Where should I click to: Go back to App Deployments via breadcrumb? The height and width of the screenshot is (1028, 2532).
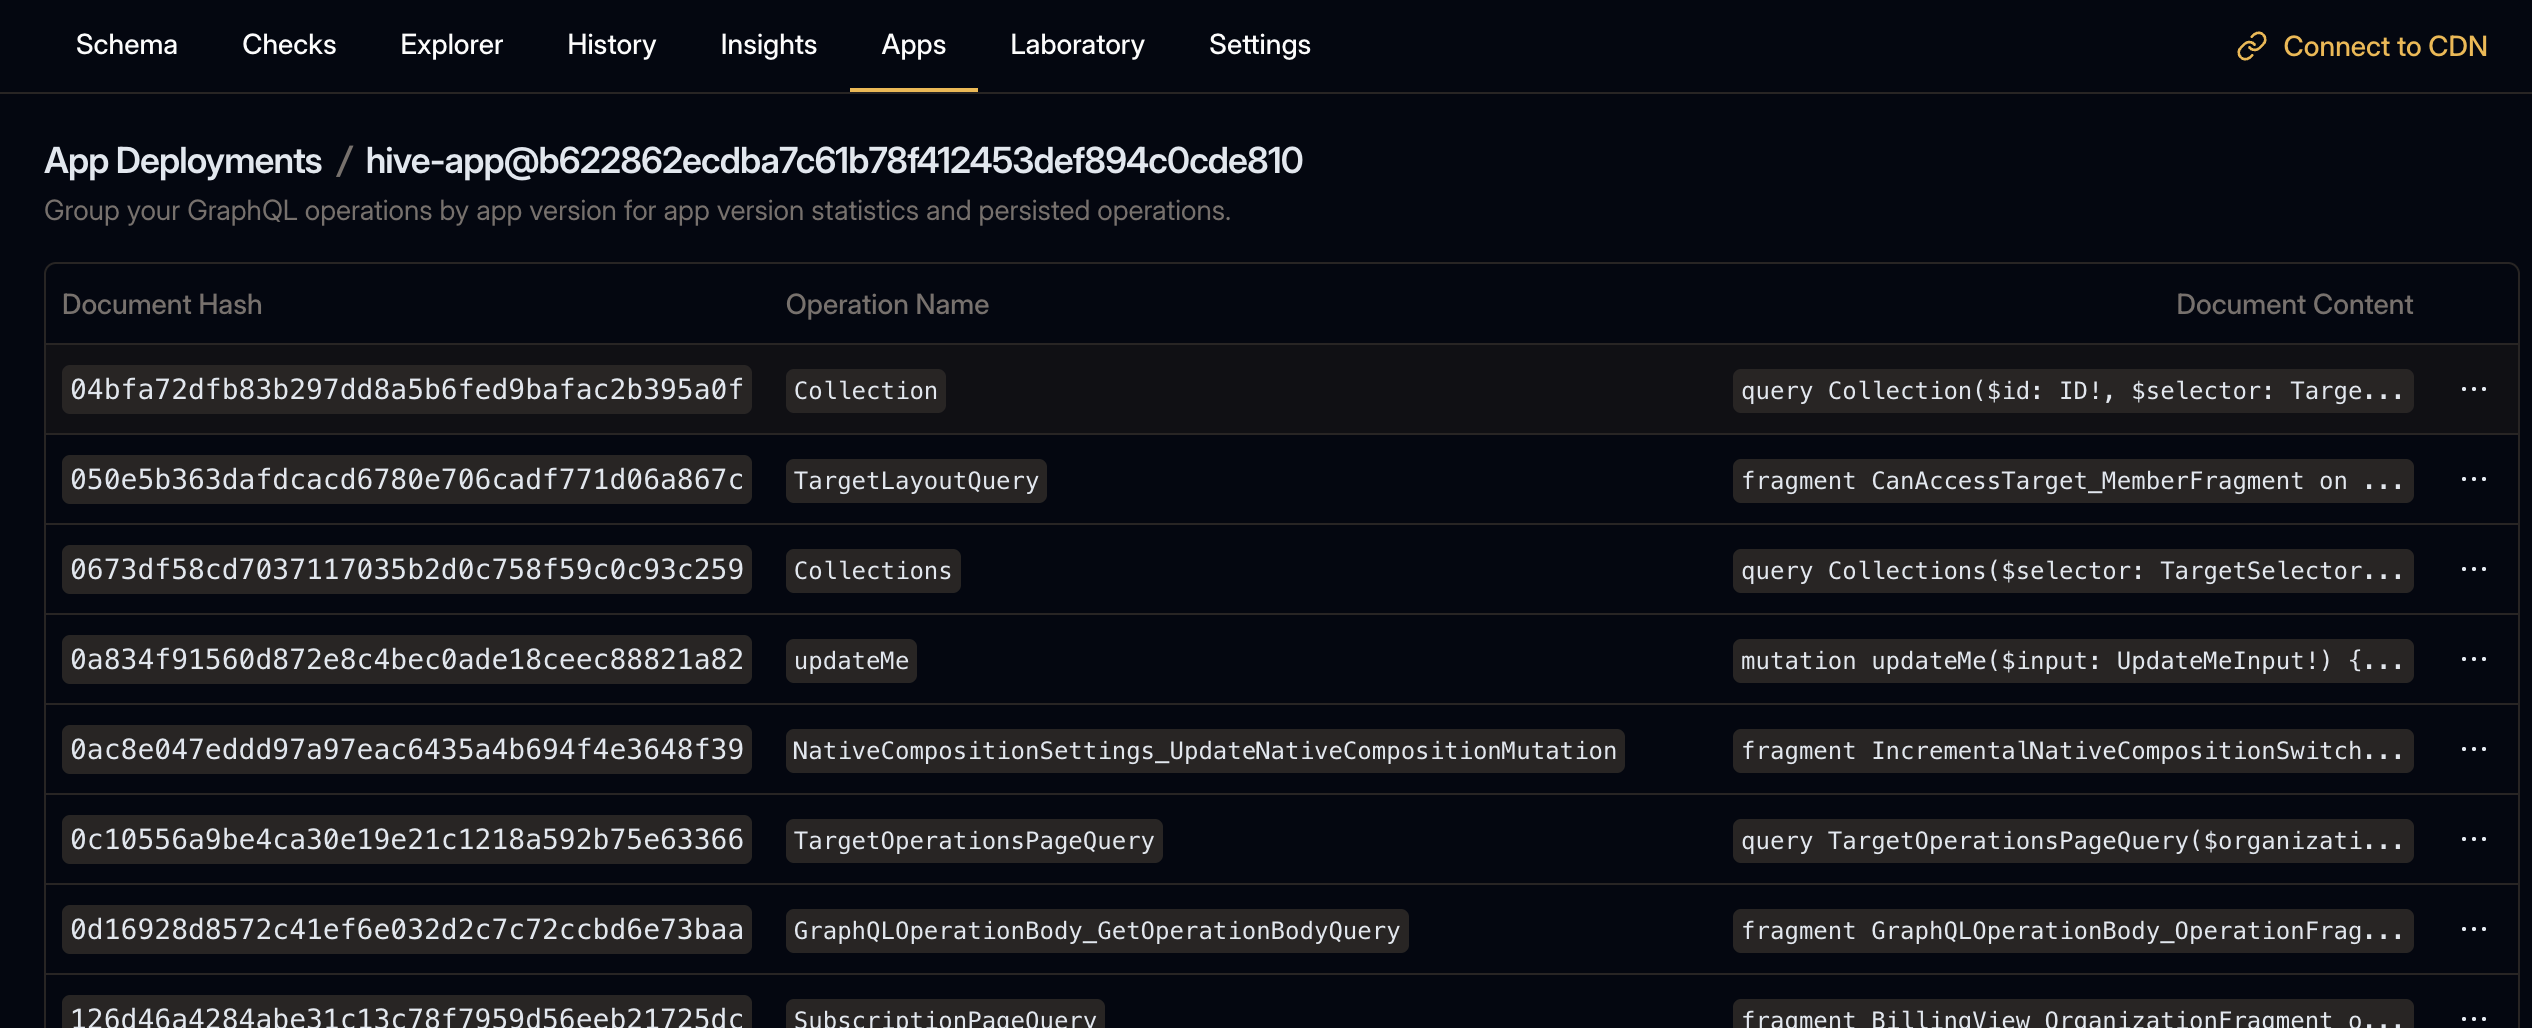tap(185, 160)
